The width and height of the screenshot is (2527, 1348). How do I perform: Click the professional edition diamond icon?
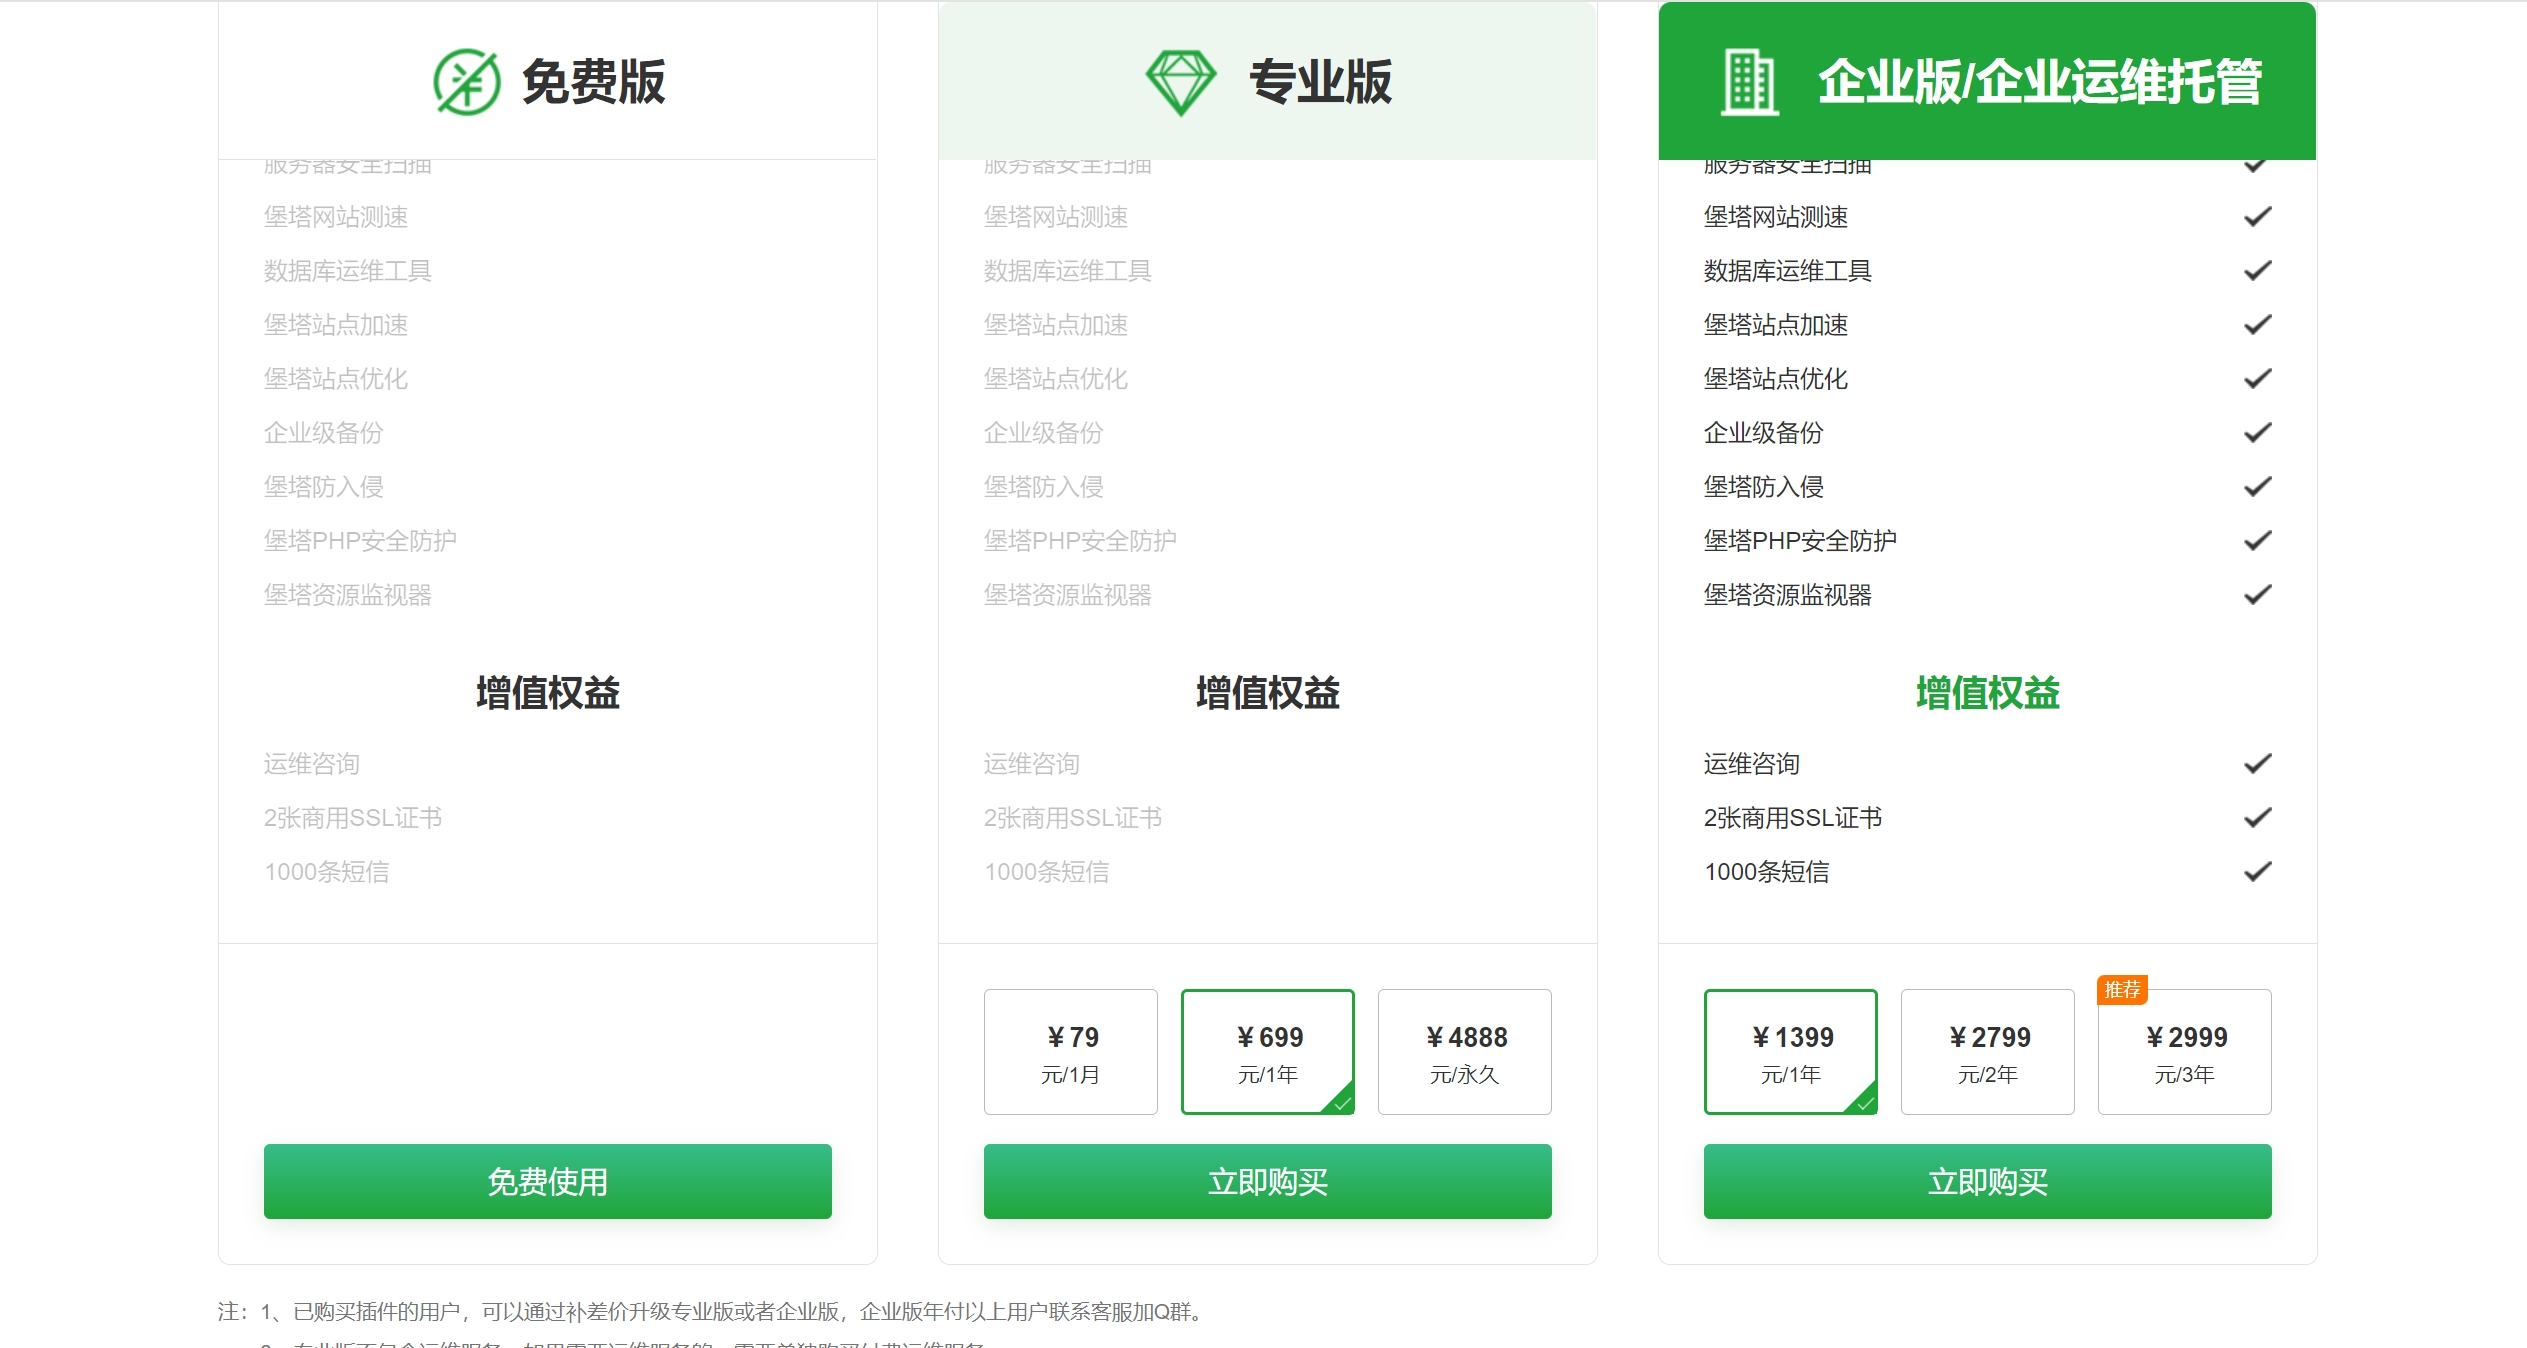[1180, 82]
